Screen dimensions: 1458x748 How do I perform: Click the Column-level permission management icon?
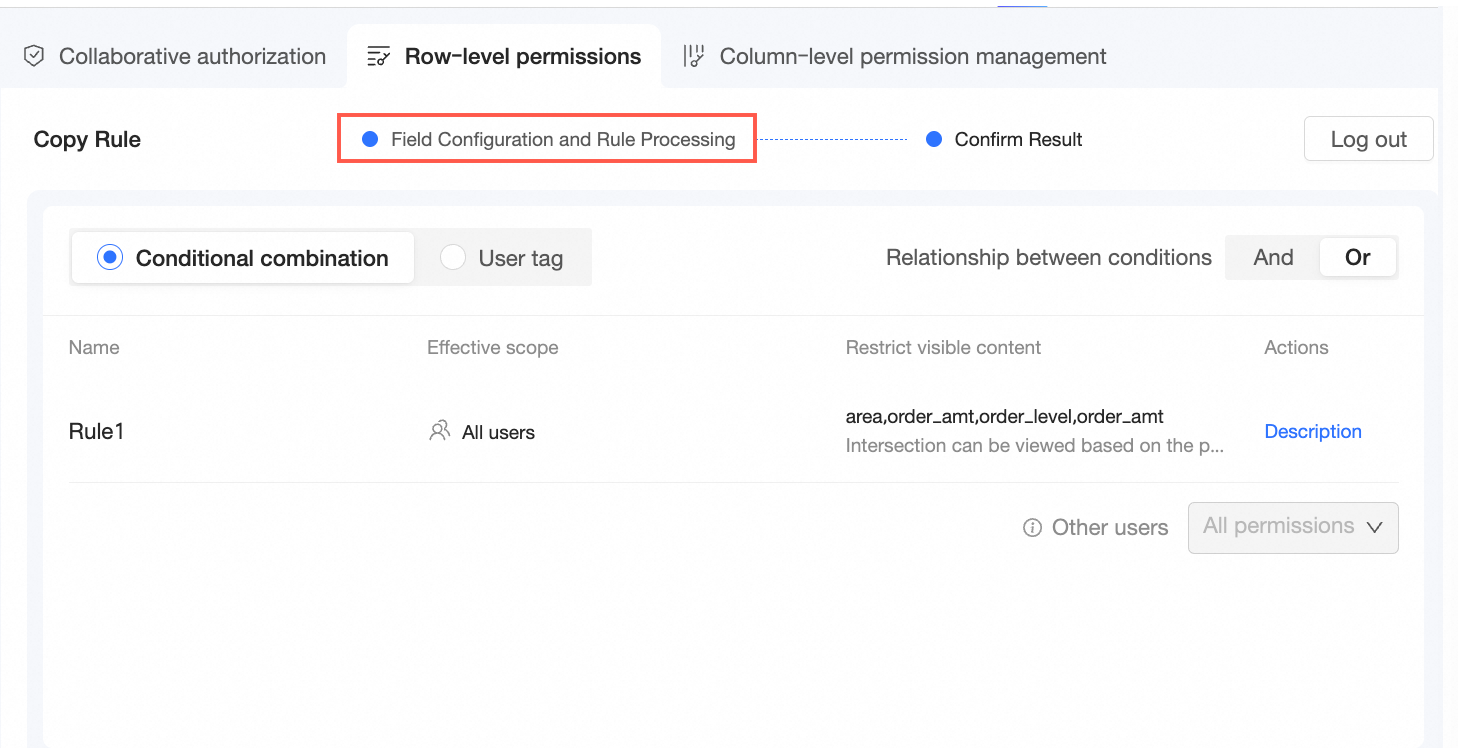(x=694, y=57)
